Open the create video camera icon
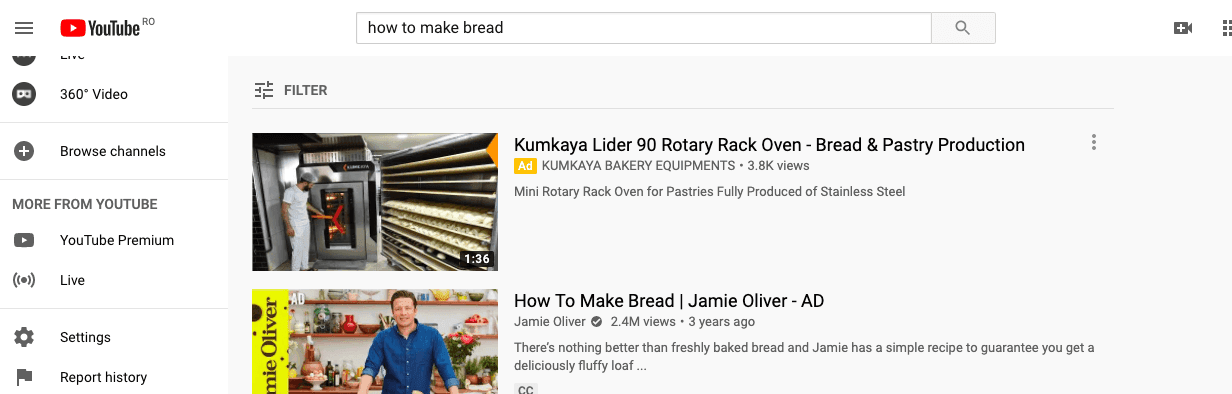The height and width of the screenshot is (394, 1232). (x=1183, y=28)
